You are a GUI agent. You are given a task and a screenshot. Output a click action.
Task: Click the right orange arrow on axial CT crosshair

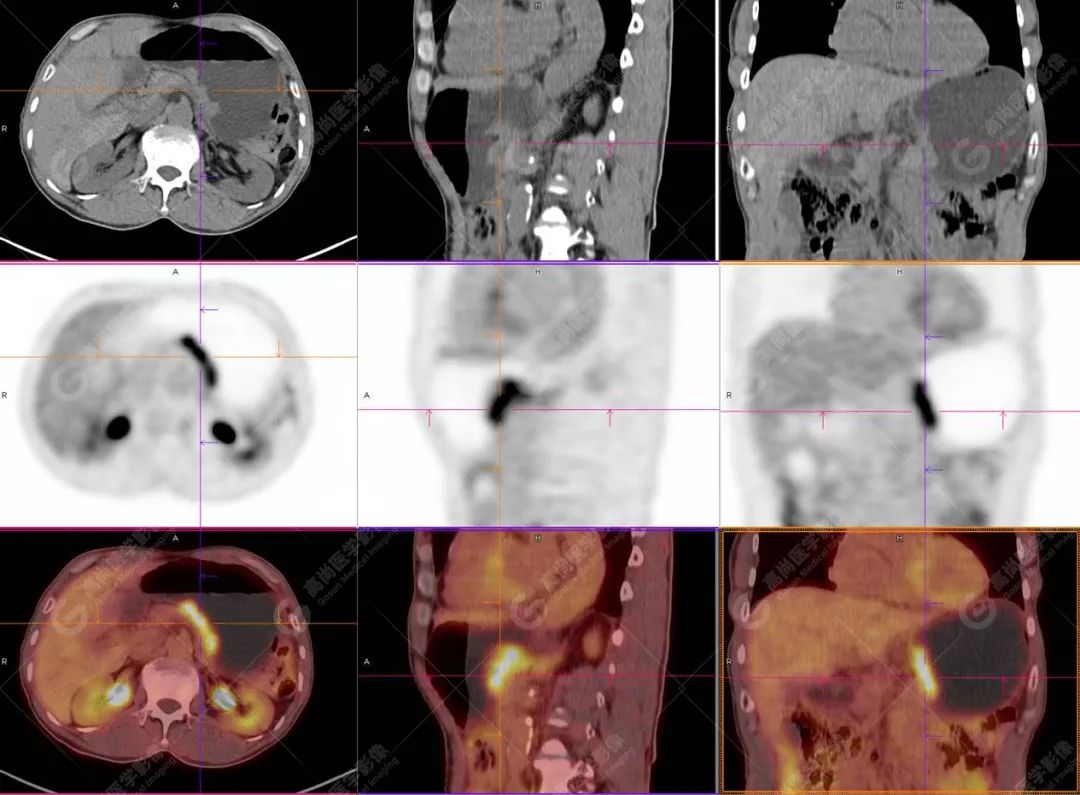tap(279, 82)
